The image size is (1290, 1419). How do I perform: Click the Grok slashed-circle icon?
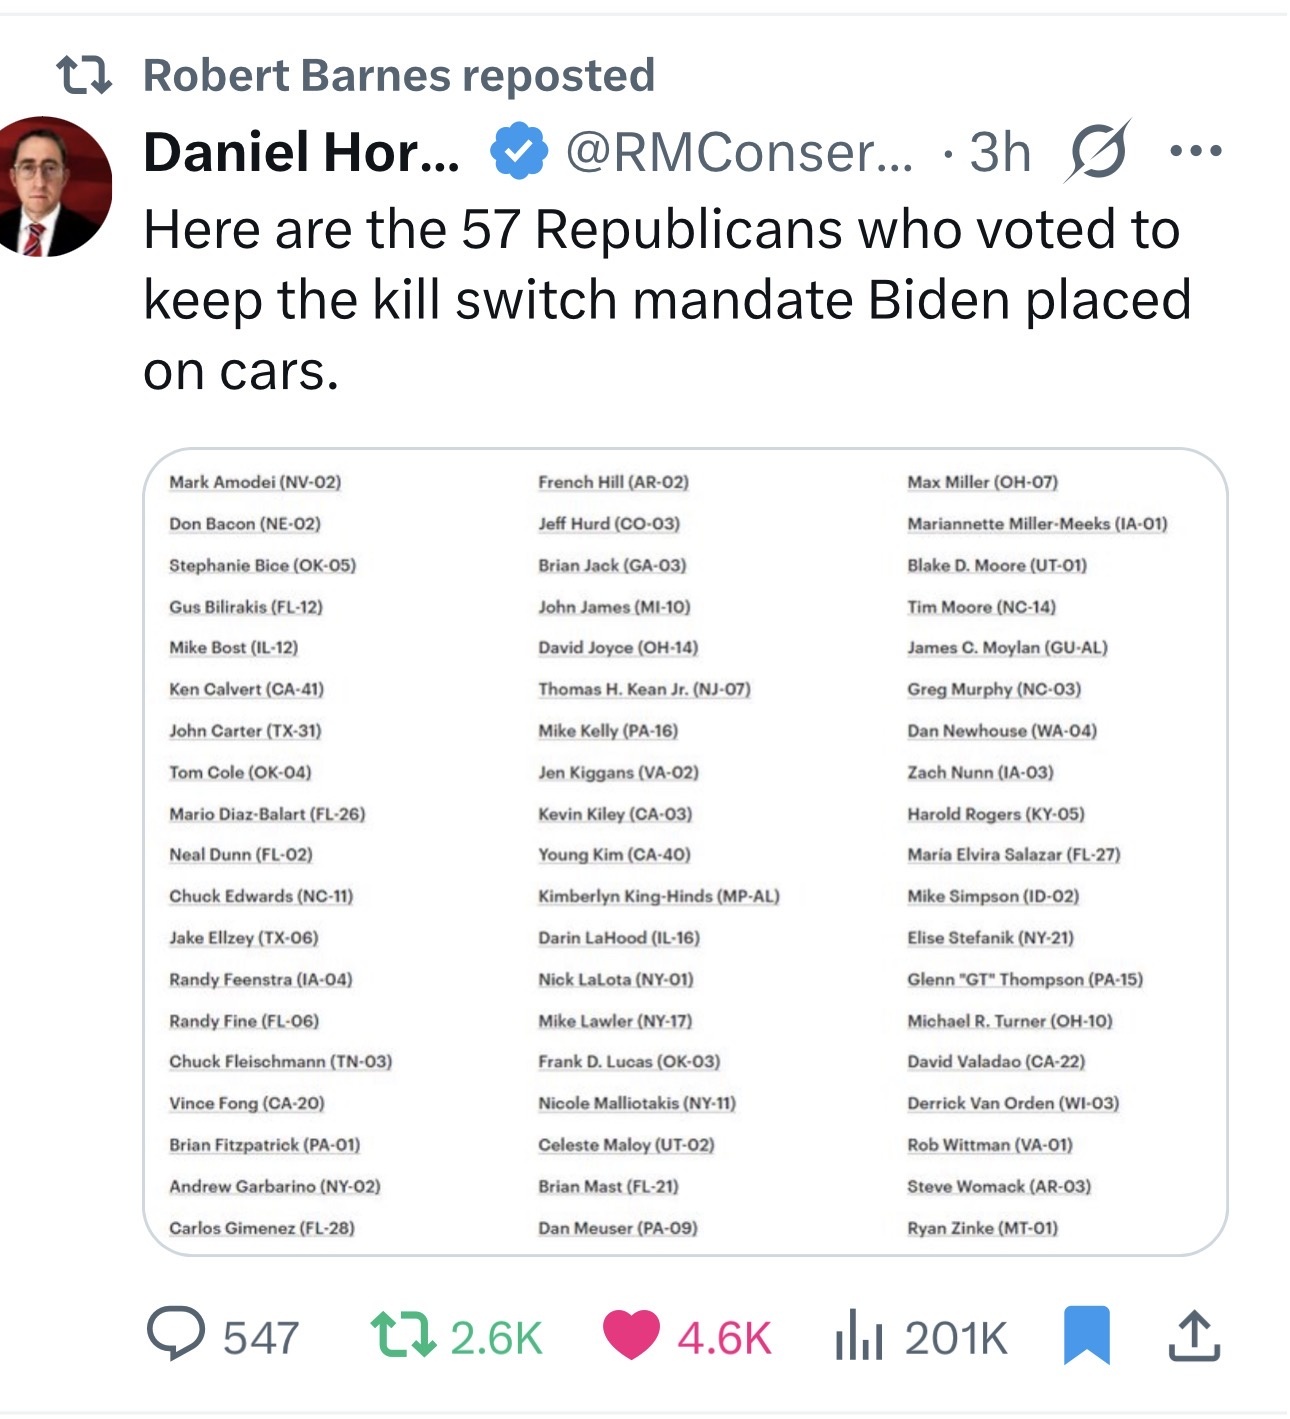[1098, 152]
